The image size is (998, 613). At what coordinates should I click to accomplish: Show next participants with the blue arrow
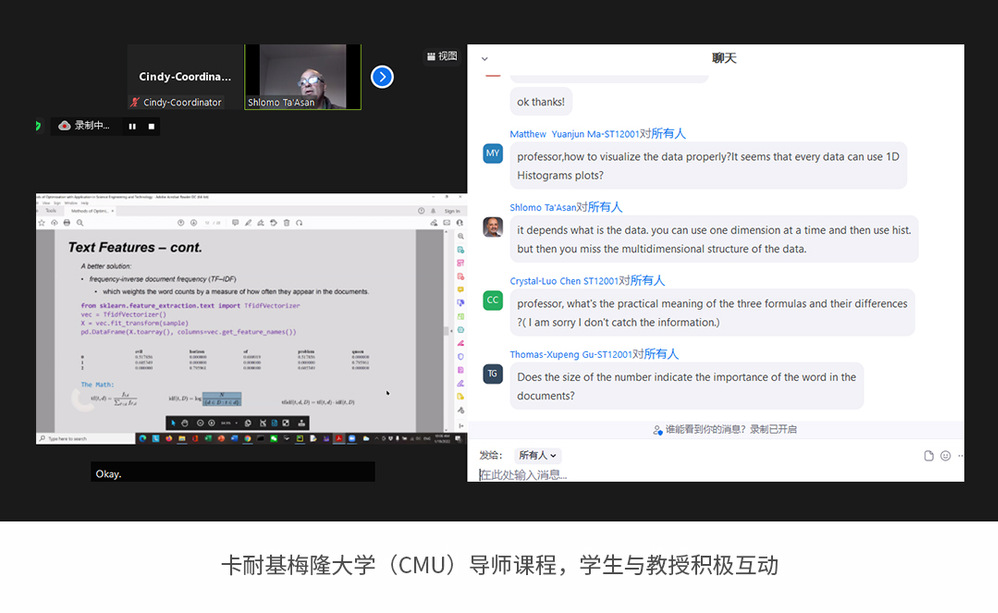(x=381, y=77)
